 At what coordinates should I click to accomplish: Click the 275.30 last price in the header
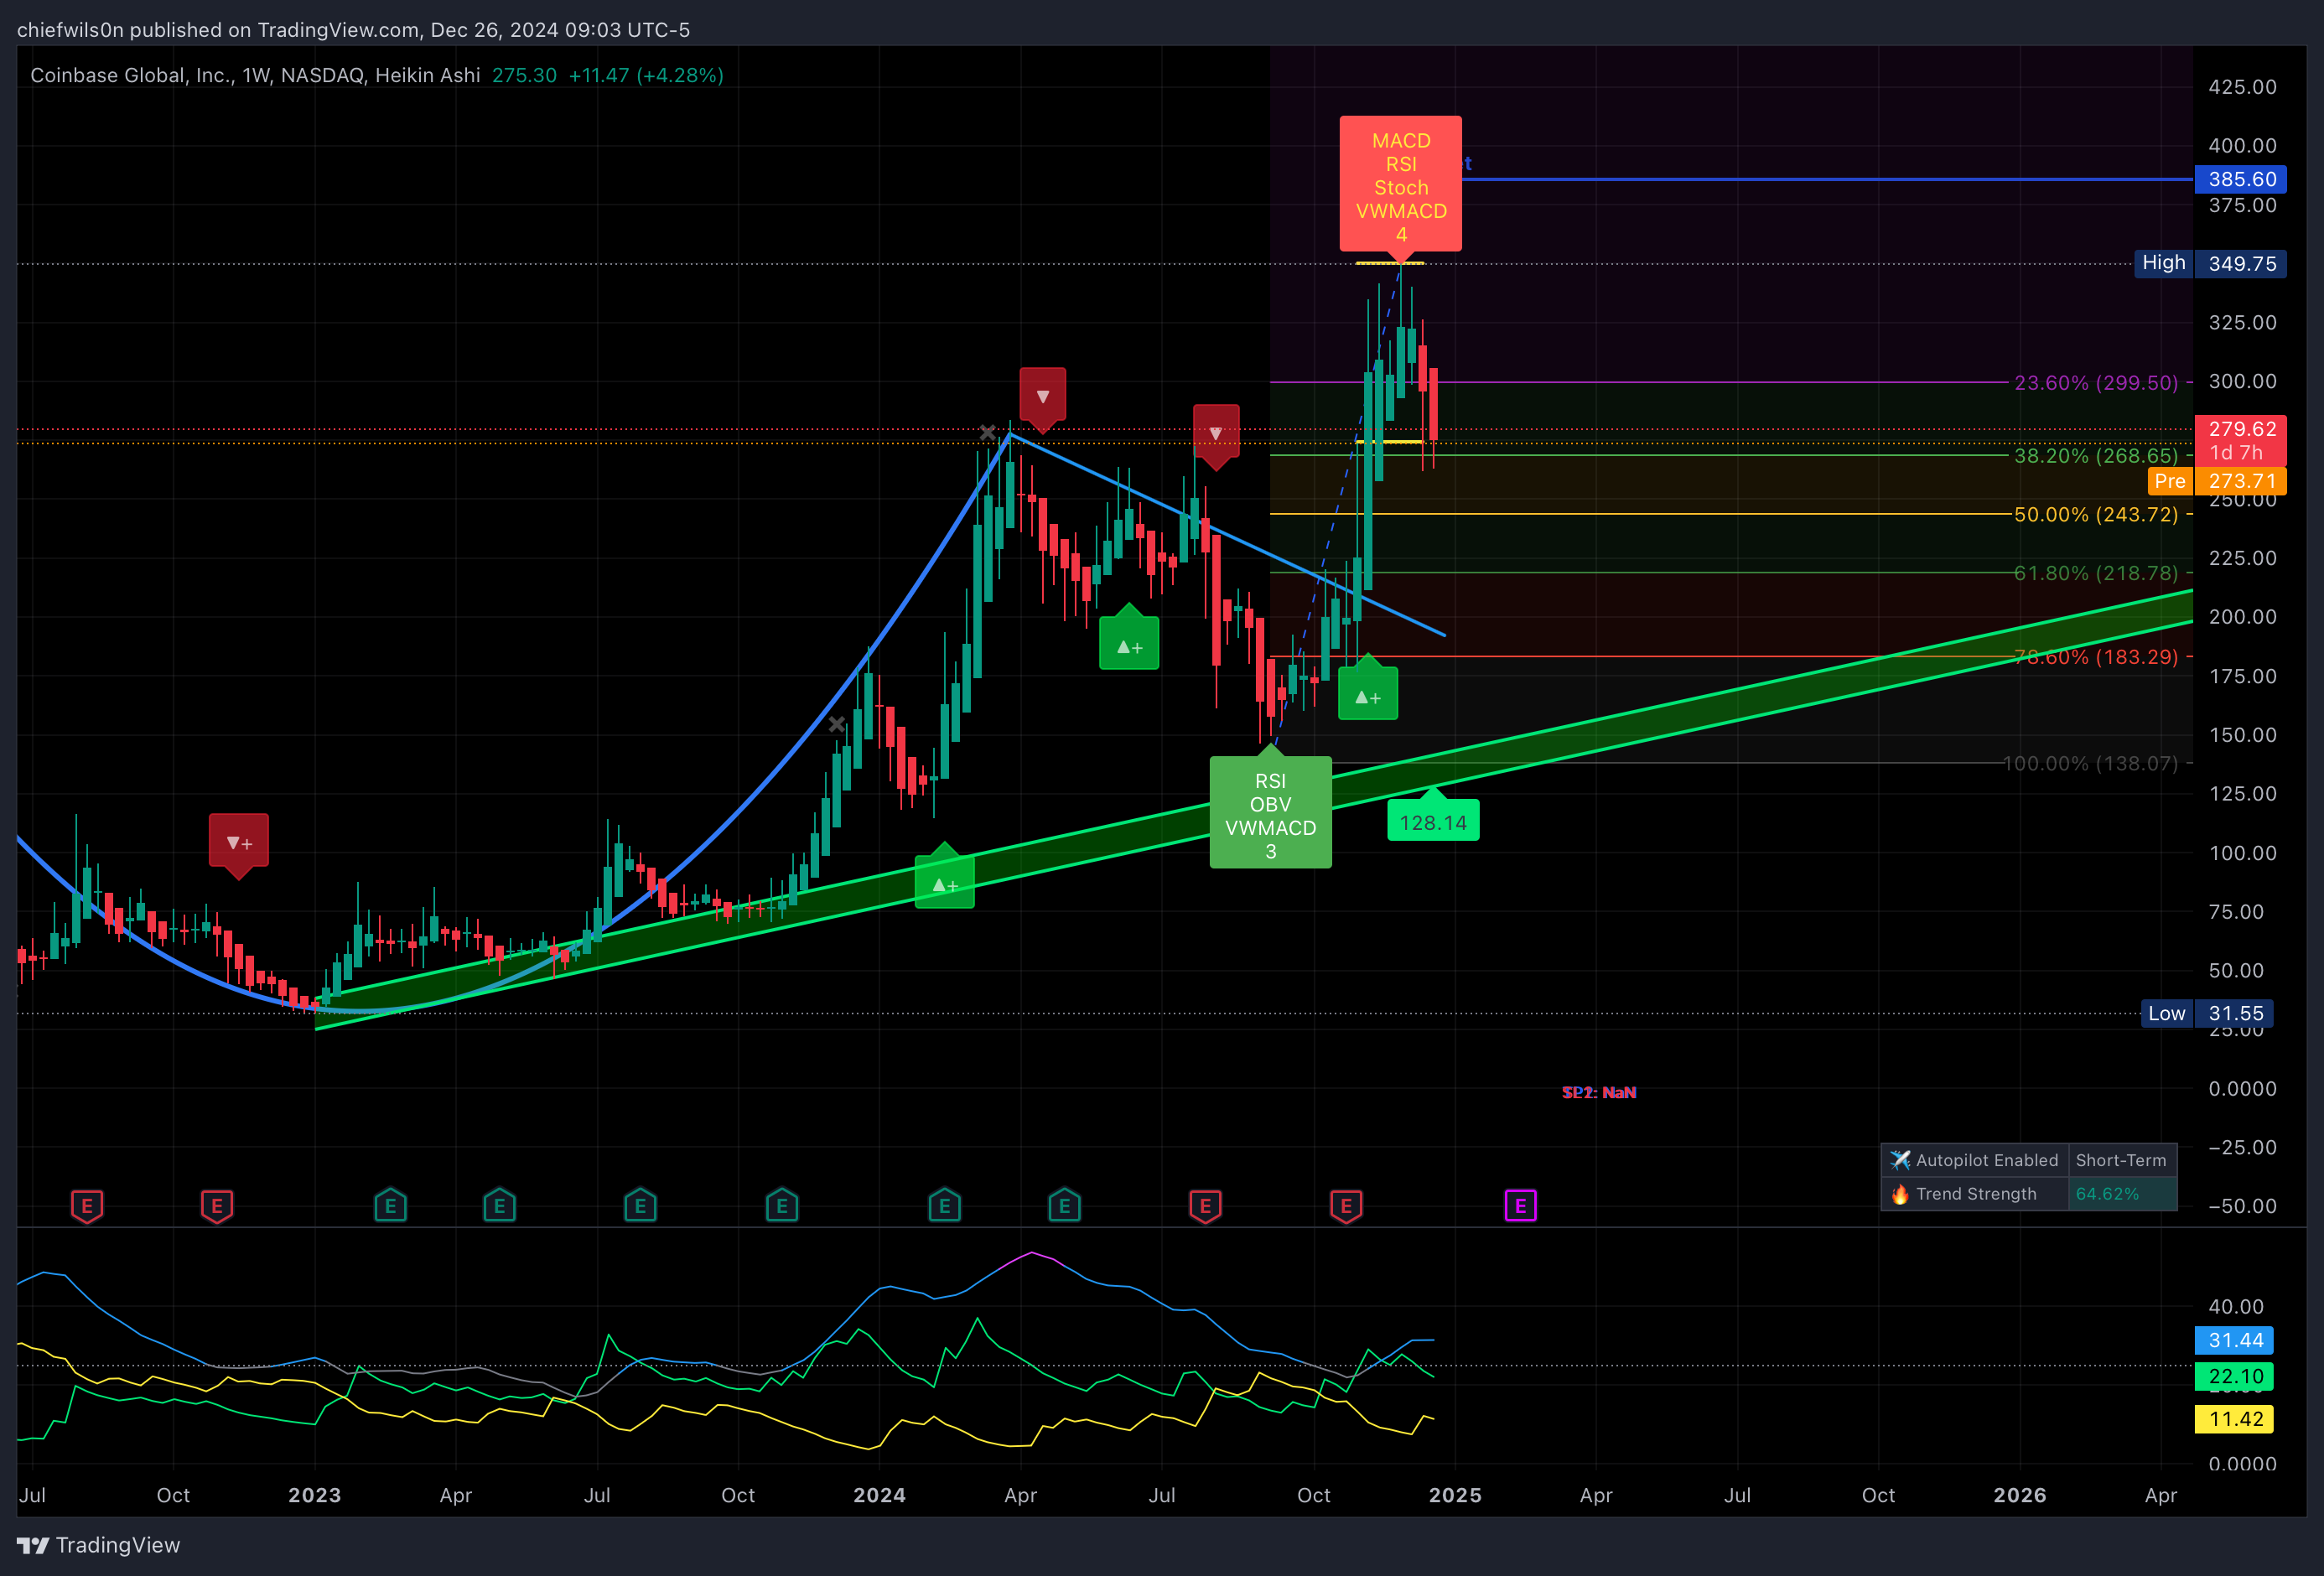click(x=524, y=75)
